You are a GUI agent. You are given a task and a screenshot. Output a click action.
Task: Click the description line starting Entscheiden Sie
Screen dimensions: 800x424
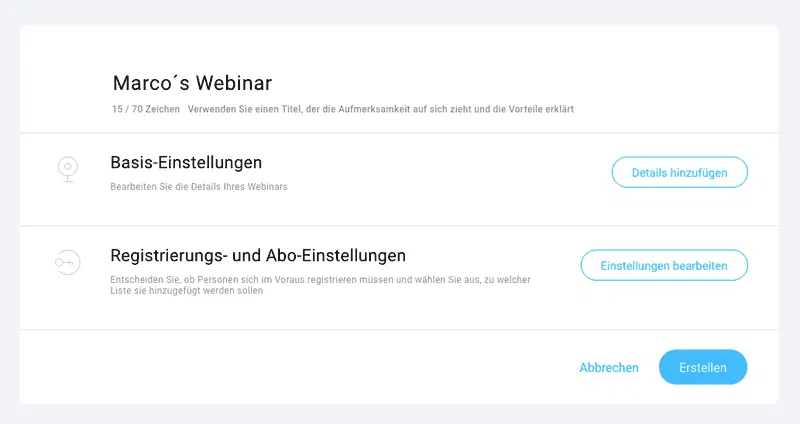(320, 280)
